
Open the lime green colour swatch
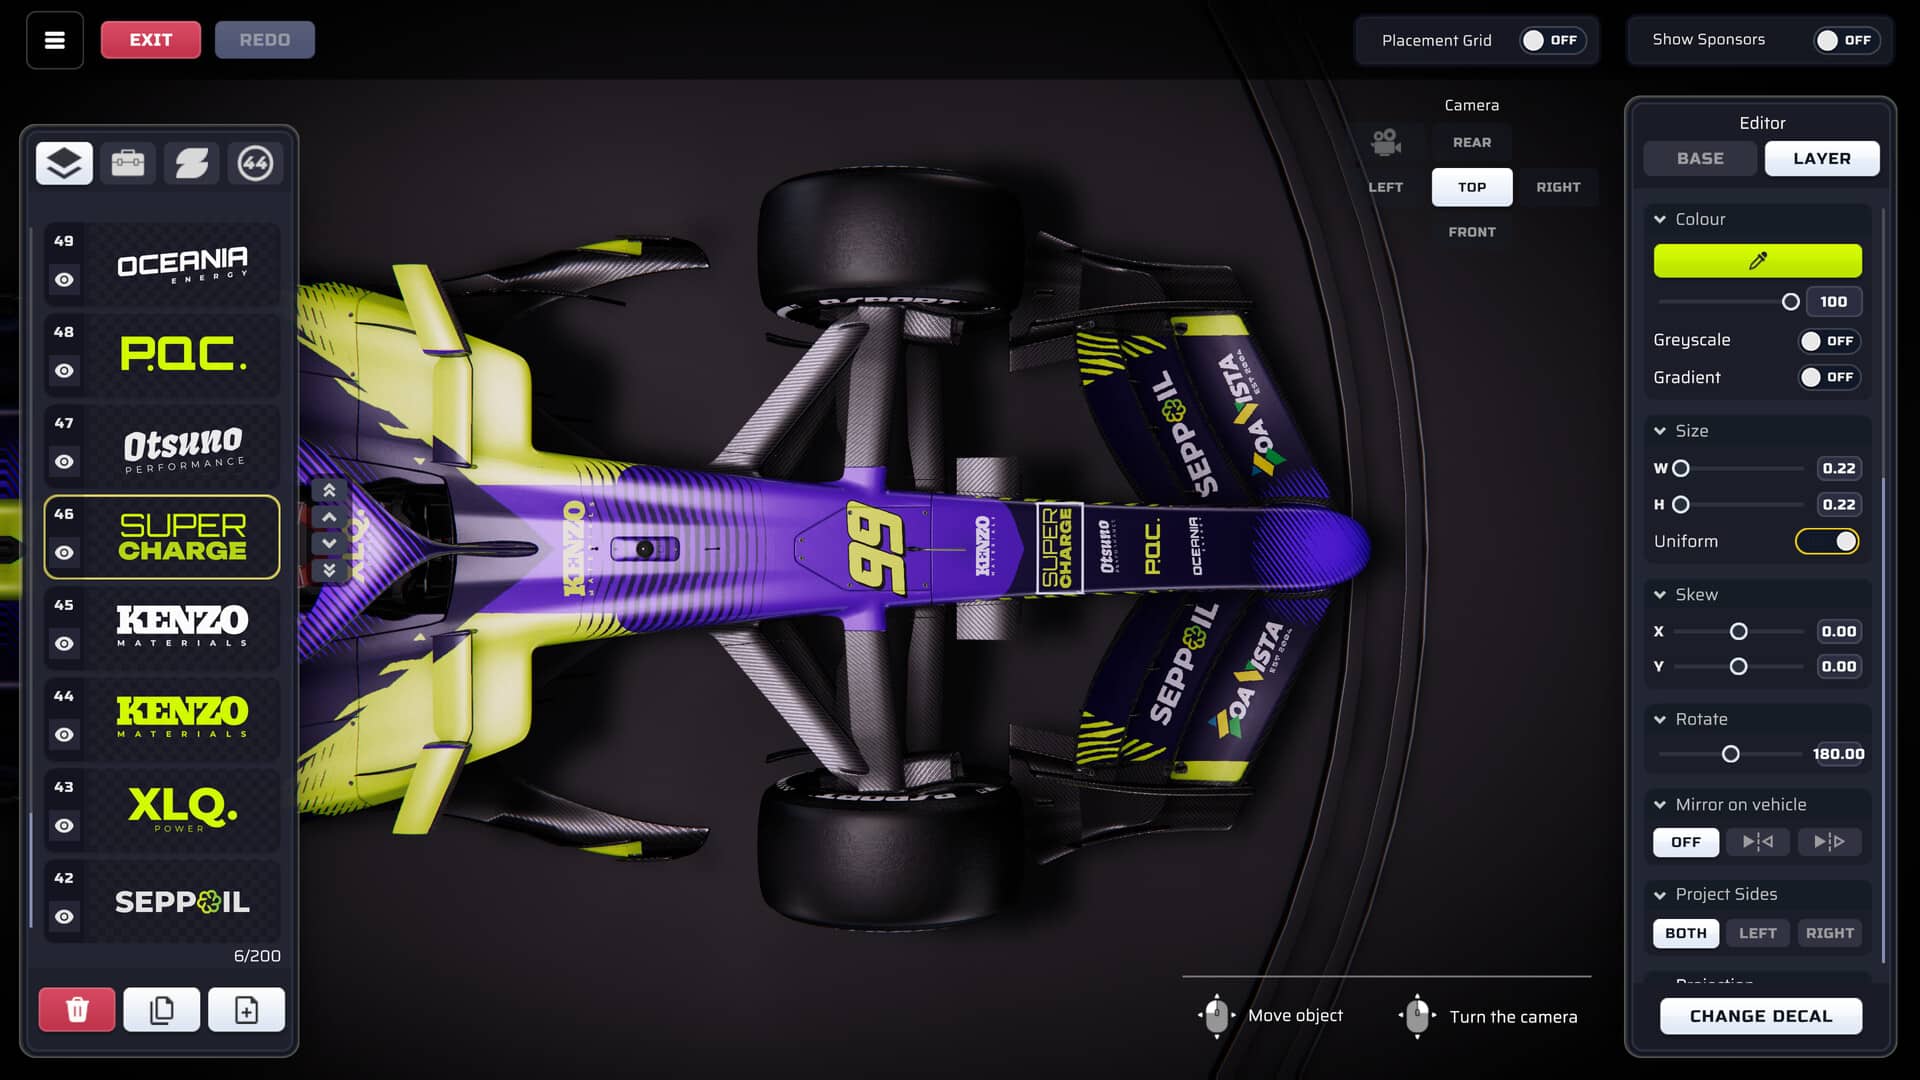tap(1757, 261)
